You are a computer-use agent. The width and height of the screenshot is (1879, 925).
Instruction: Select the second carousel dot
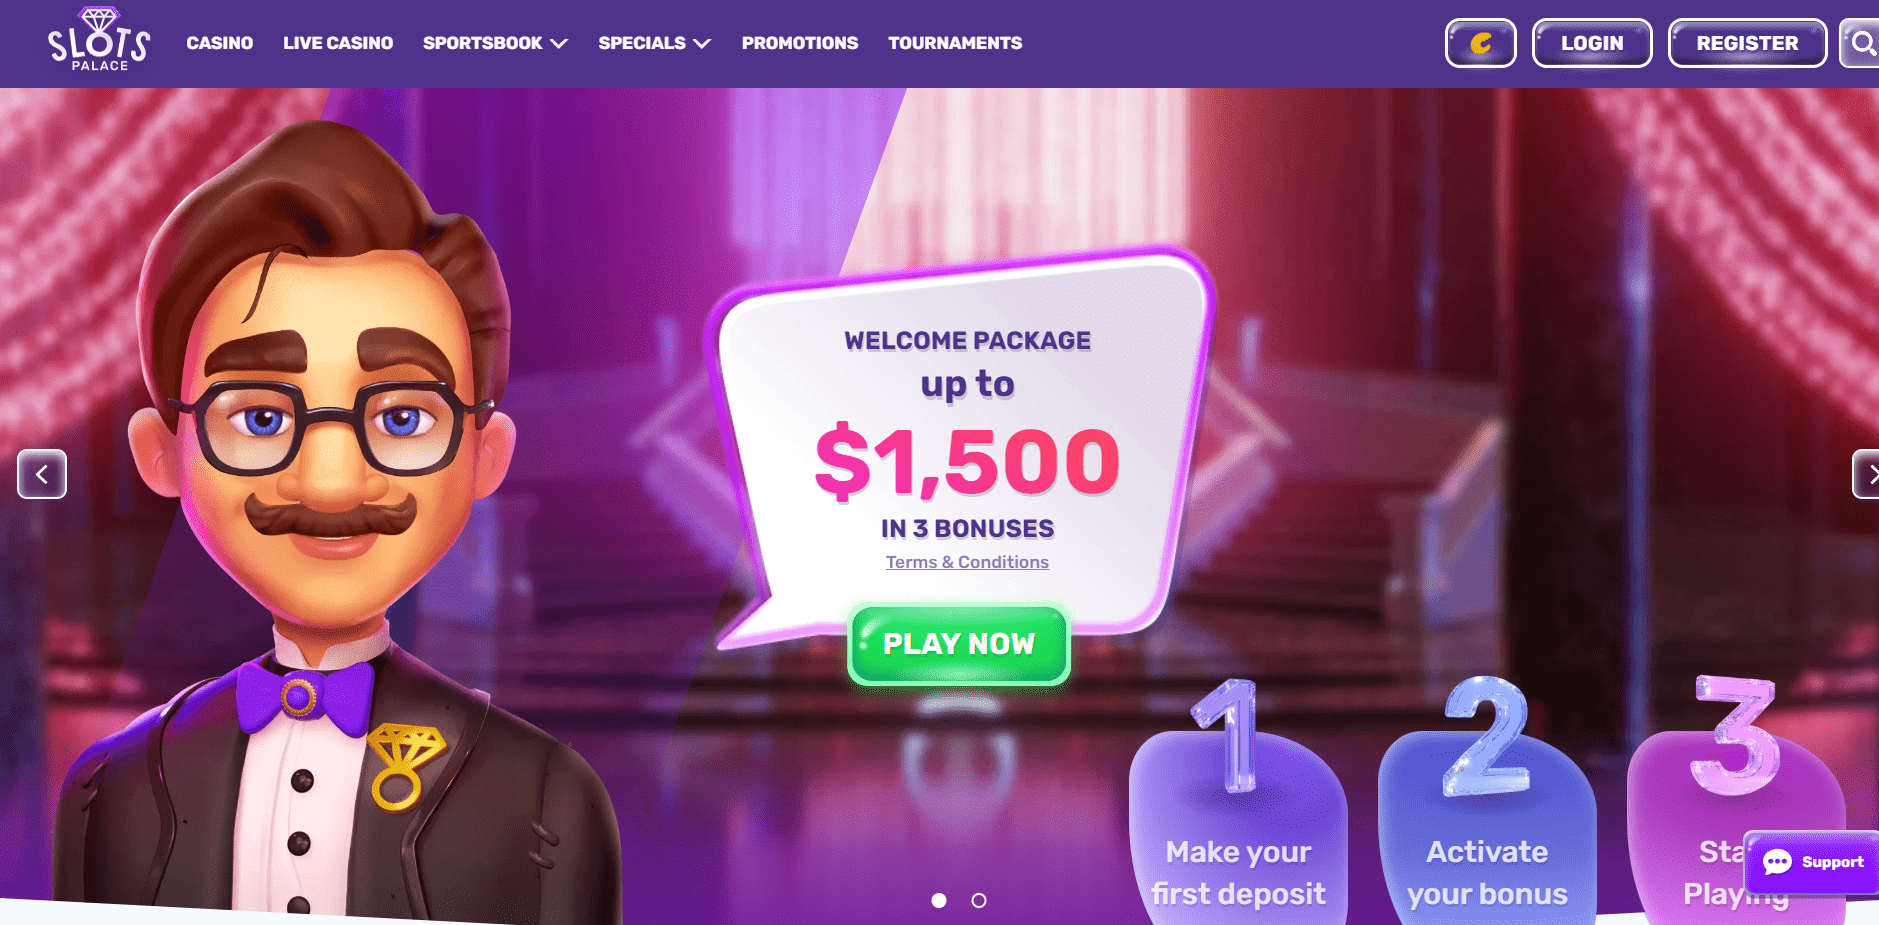tap(979, 901)
